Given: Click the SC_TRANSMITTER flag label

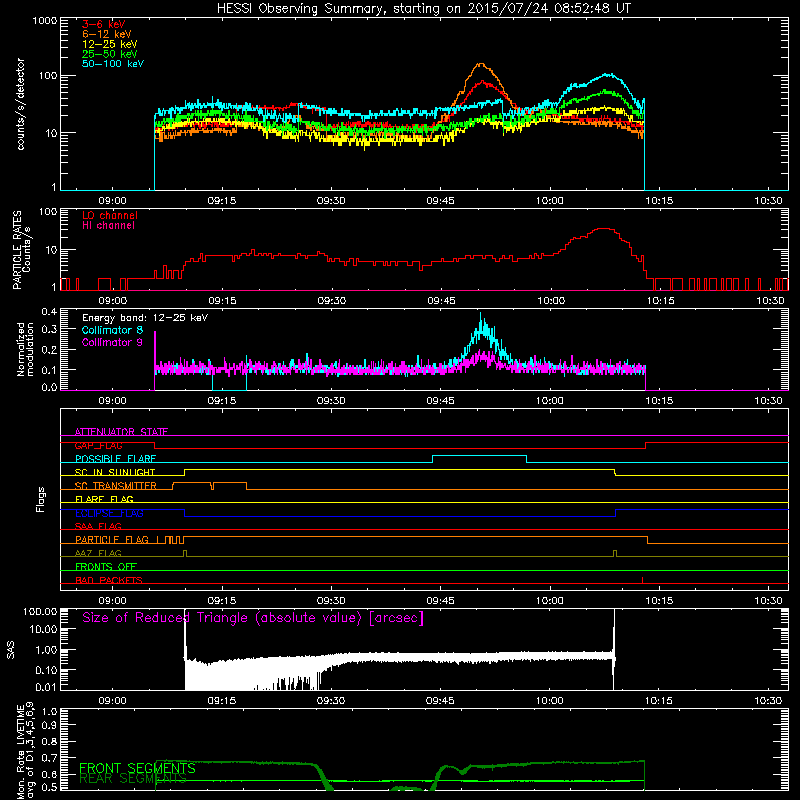Looking at the screenshot, I should (116, 486).
